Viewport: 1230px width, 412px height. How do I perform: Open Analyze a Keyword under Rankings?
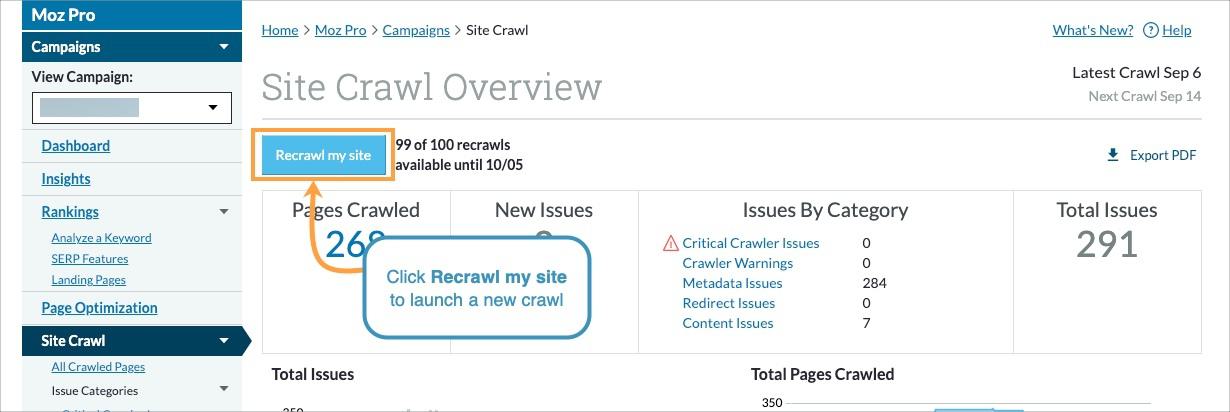point(101,238)
